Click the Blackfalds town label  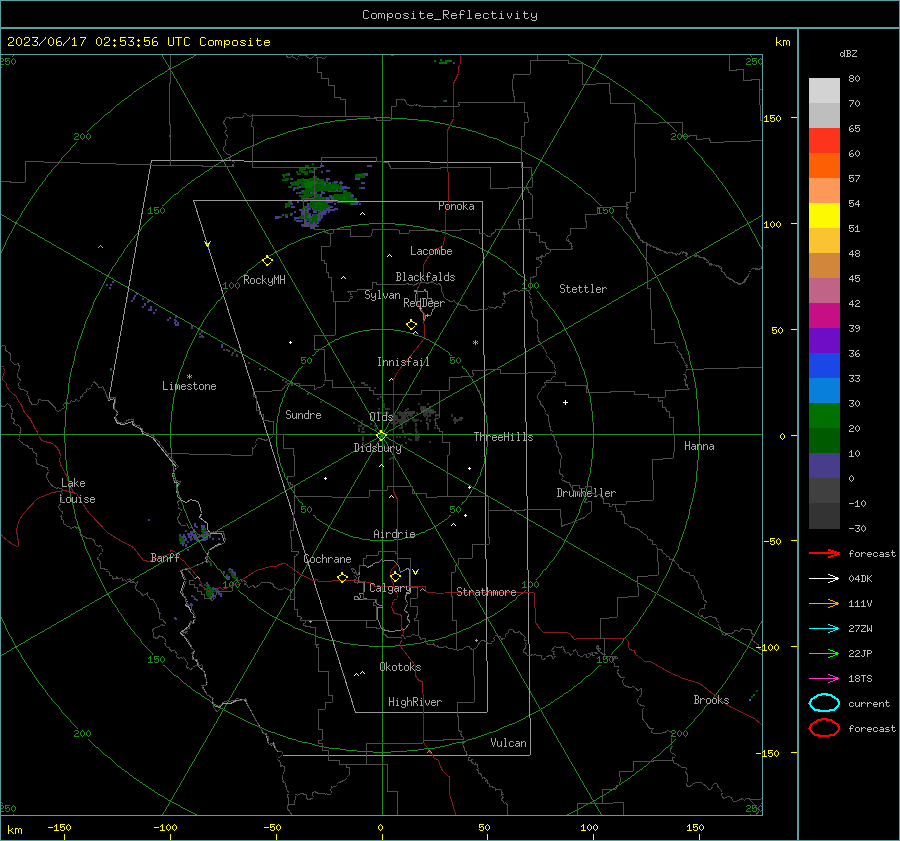(x=425, y=277)
